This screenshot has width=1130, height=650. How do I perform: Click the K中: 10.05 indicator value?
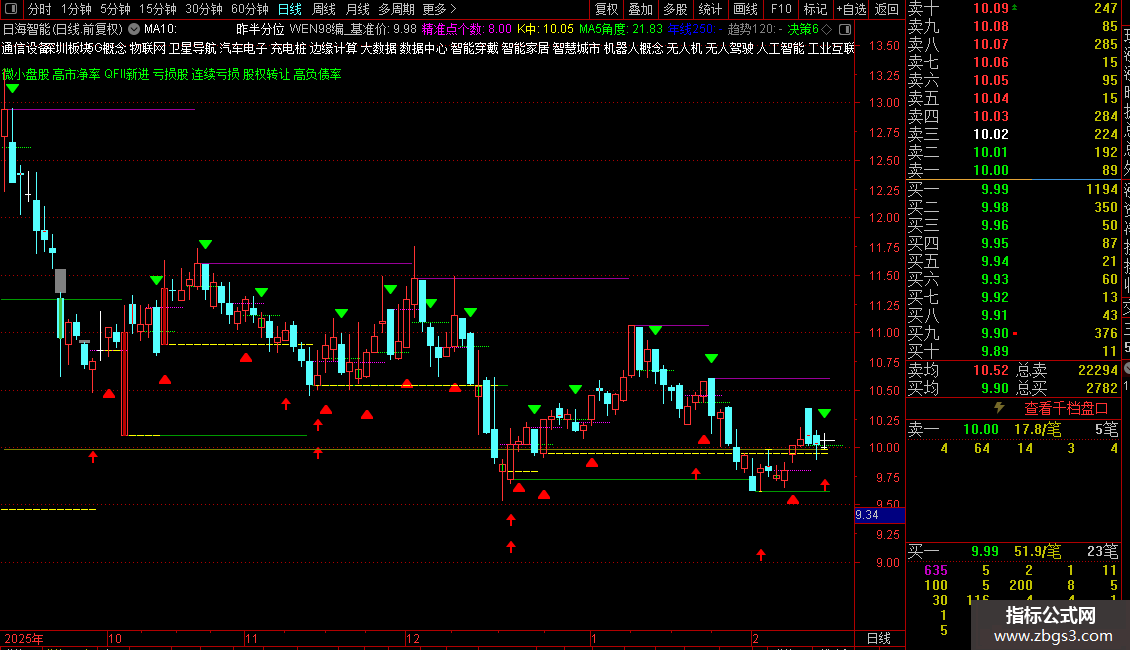point(546,30)
